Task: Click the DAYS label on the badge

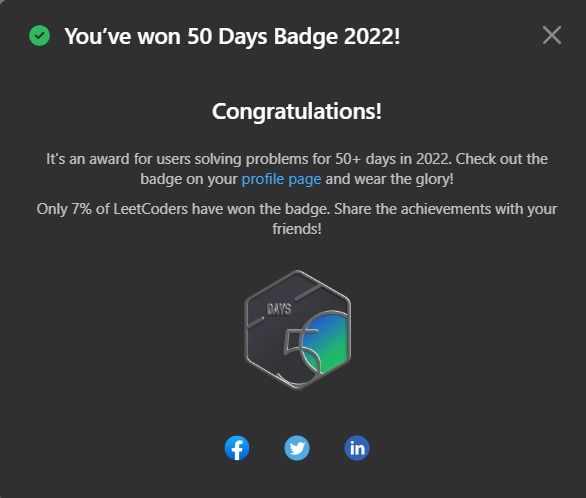Action: 279,309
